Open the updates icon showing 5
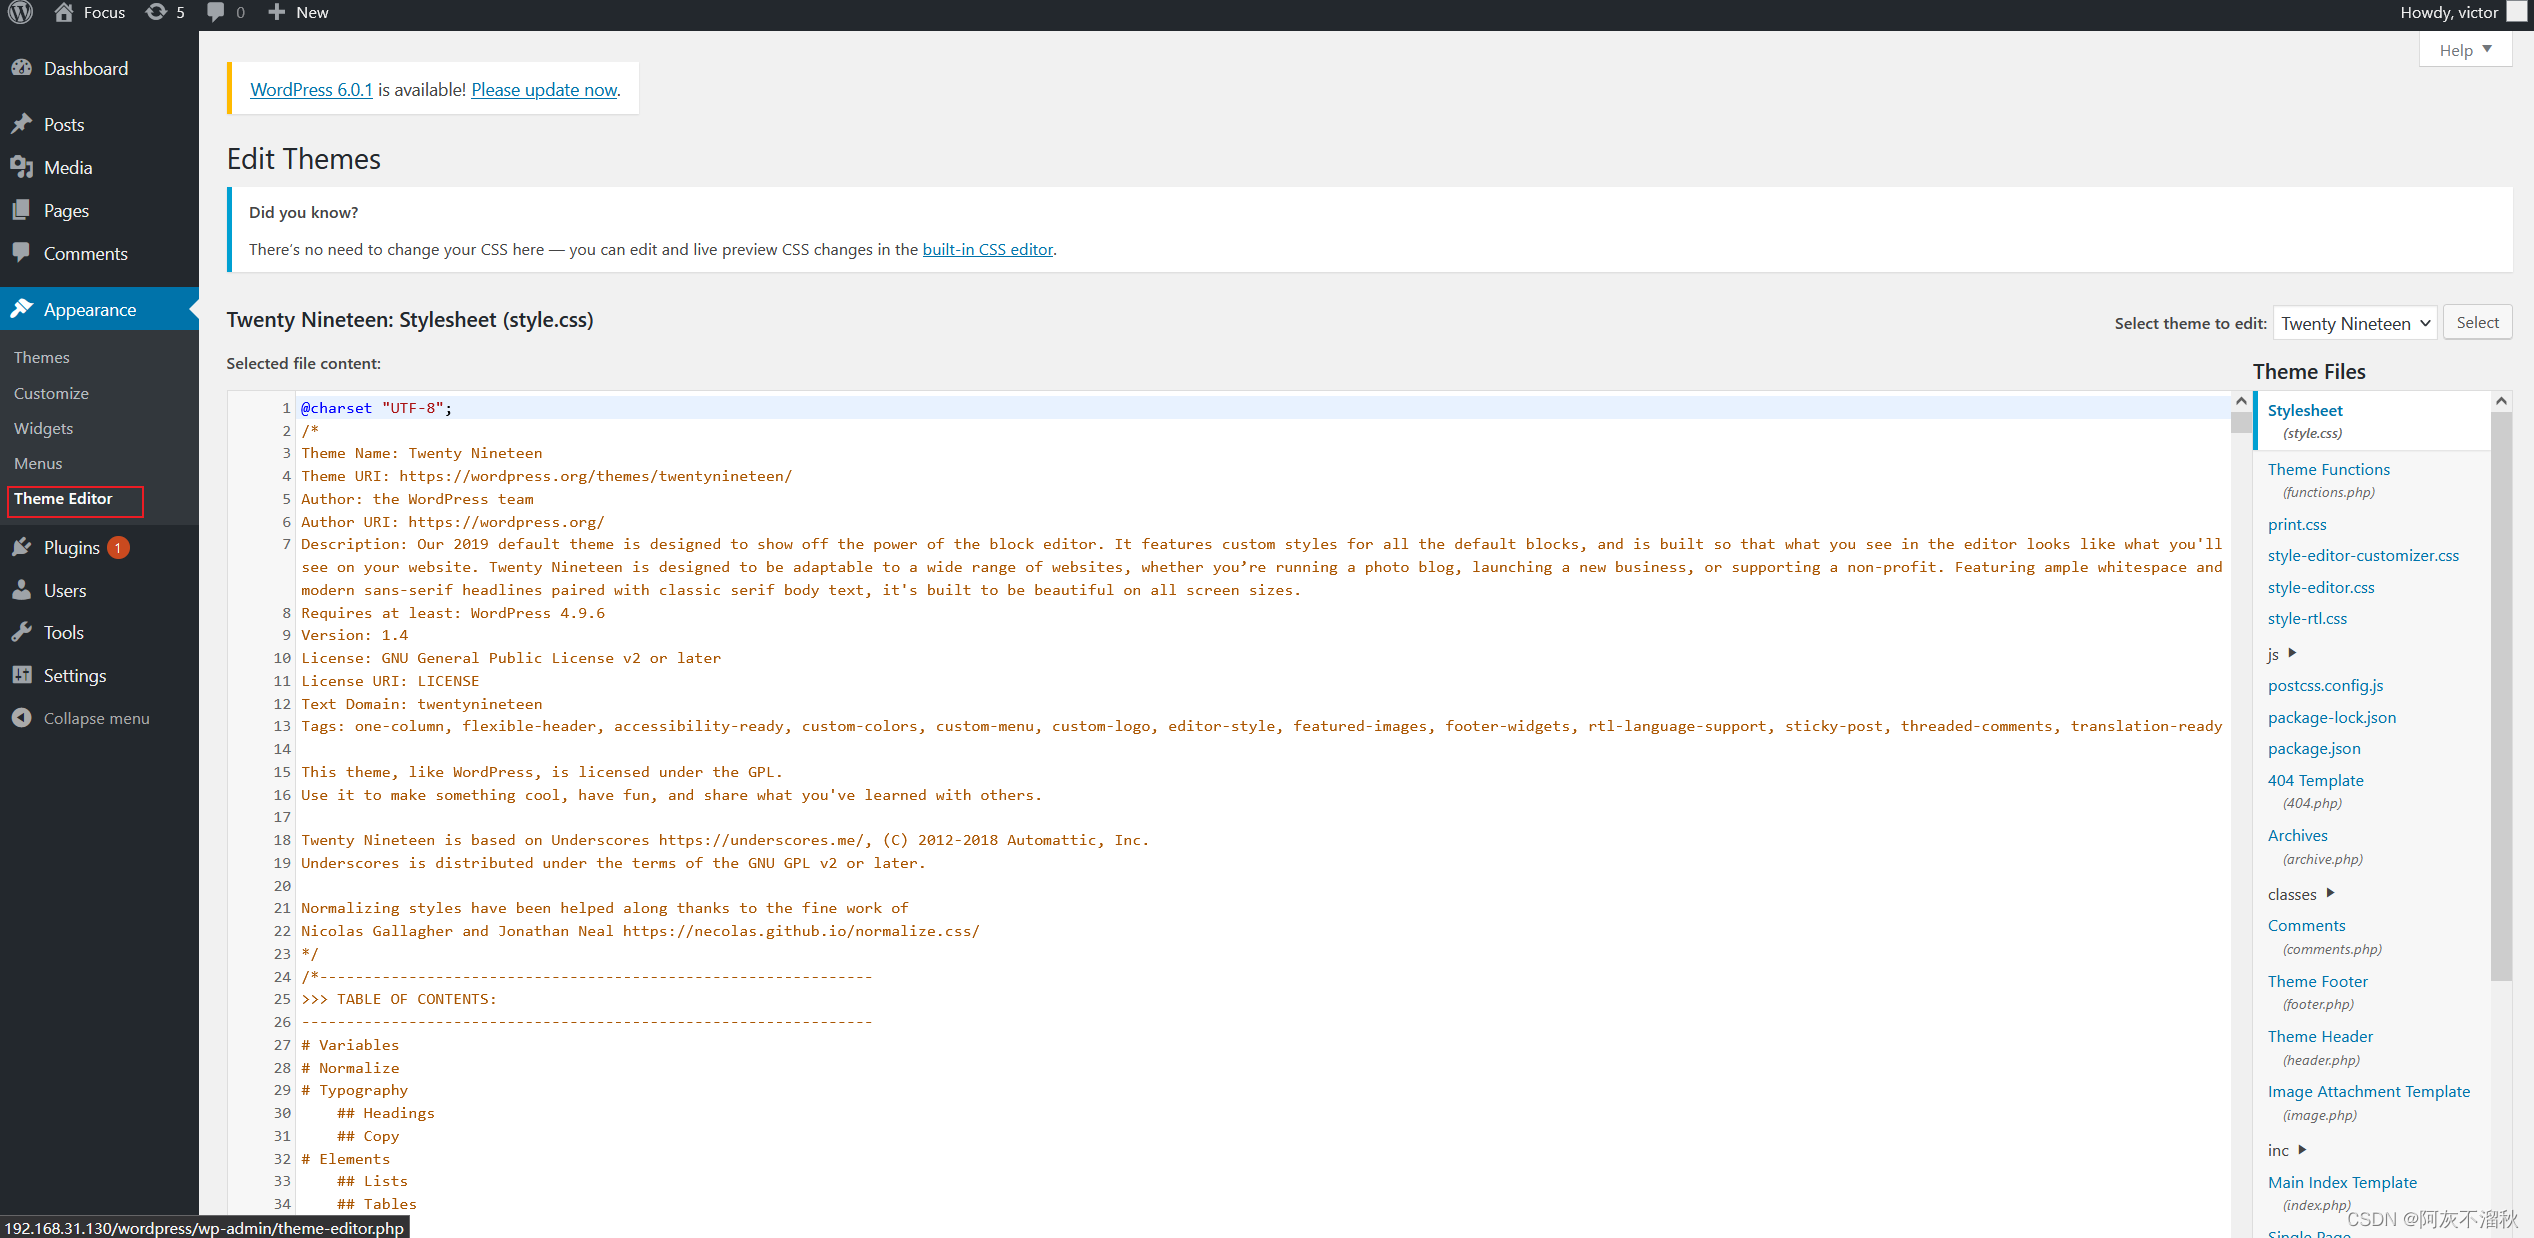 pos(157,12)
